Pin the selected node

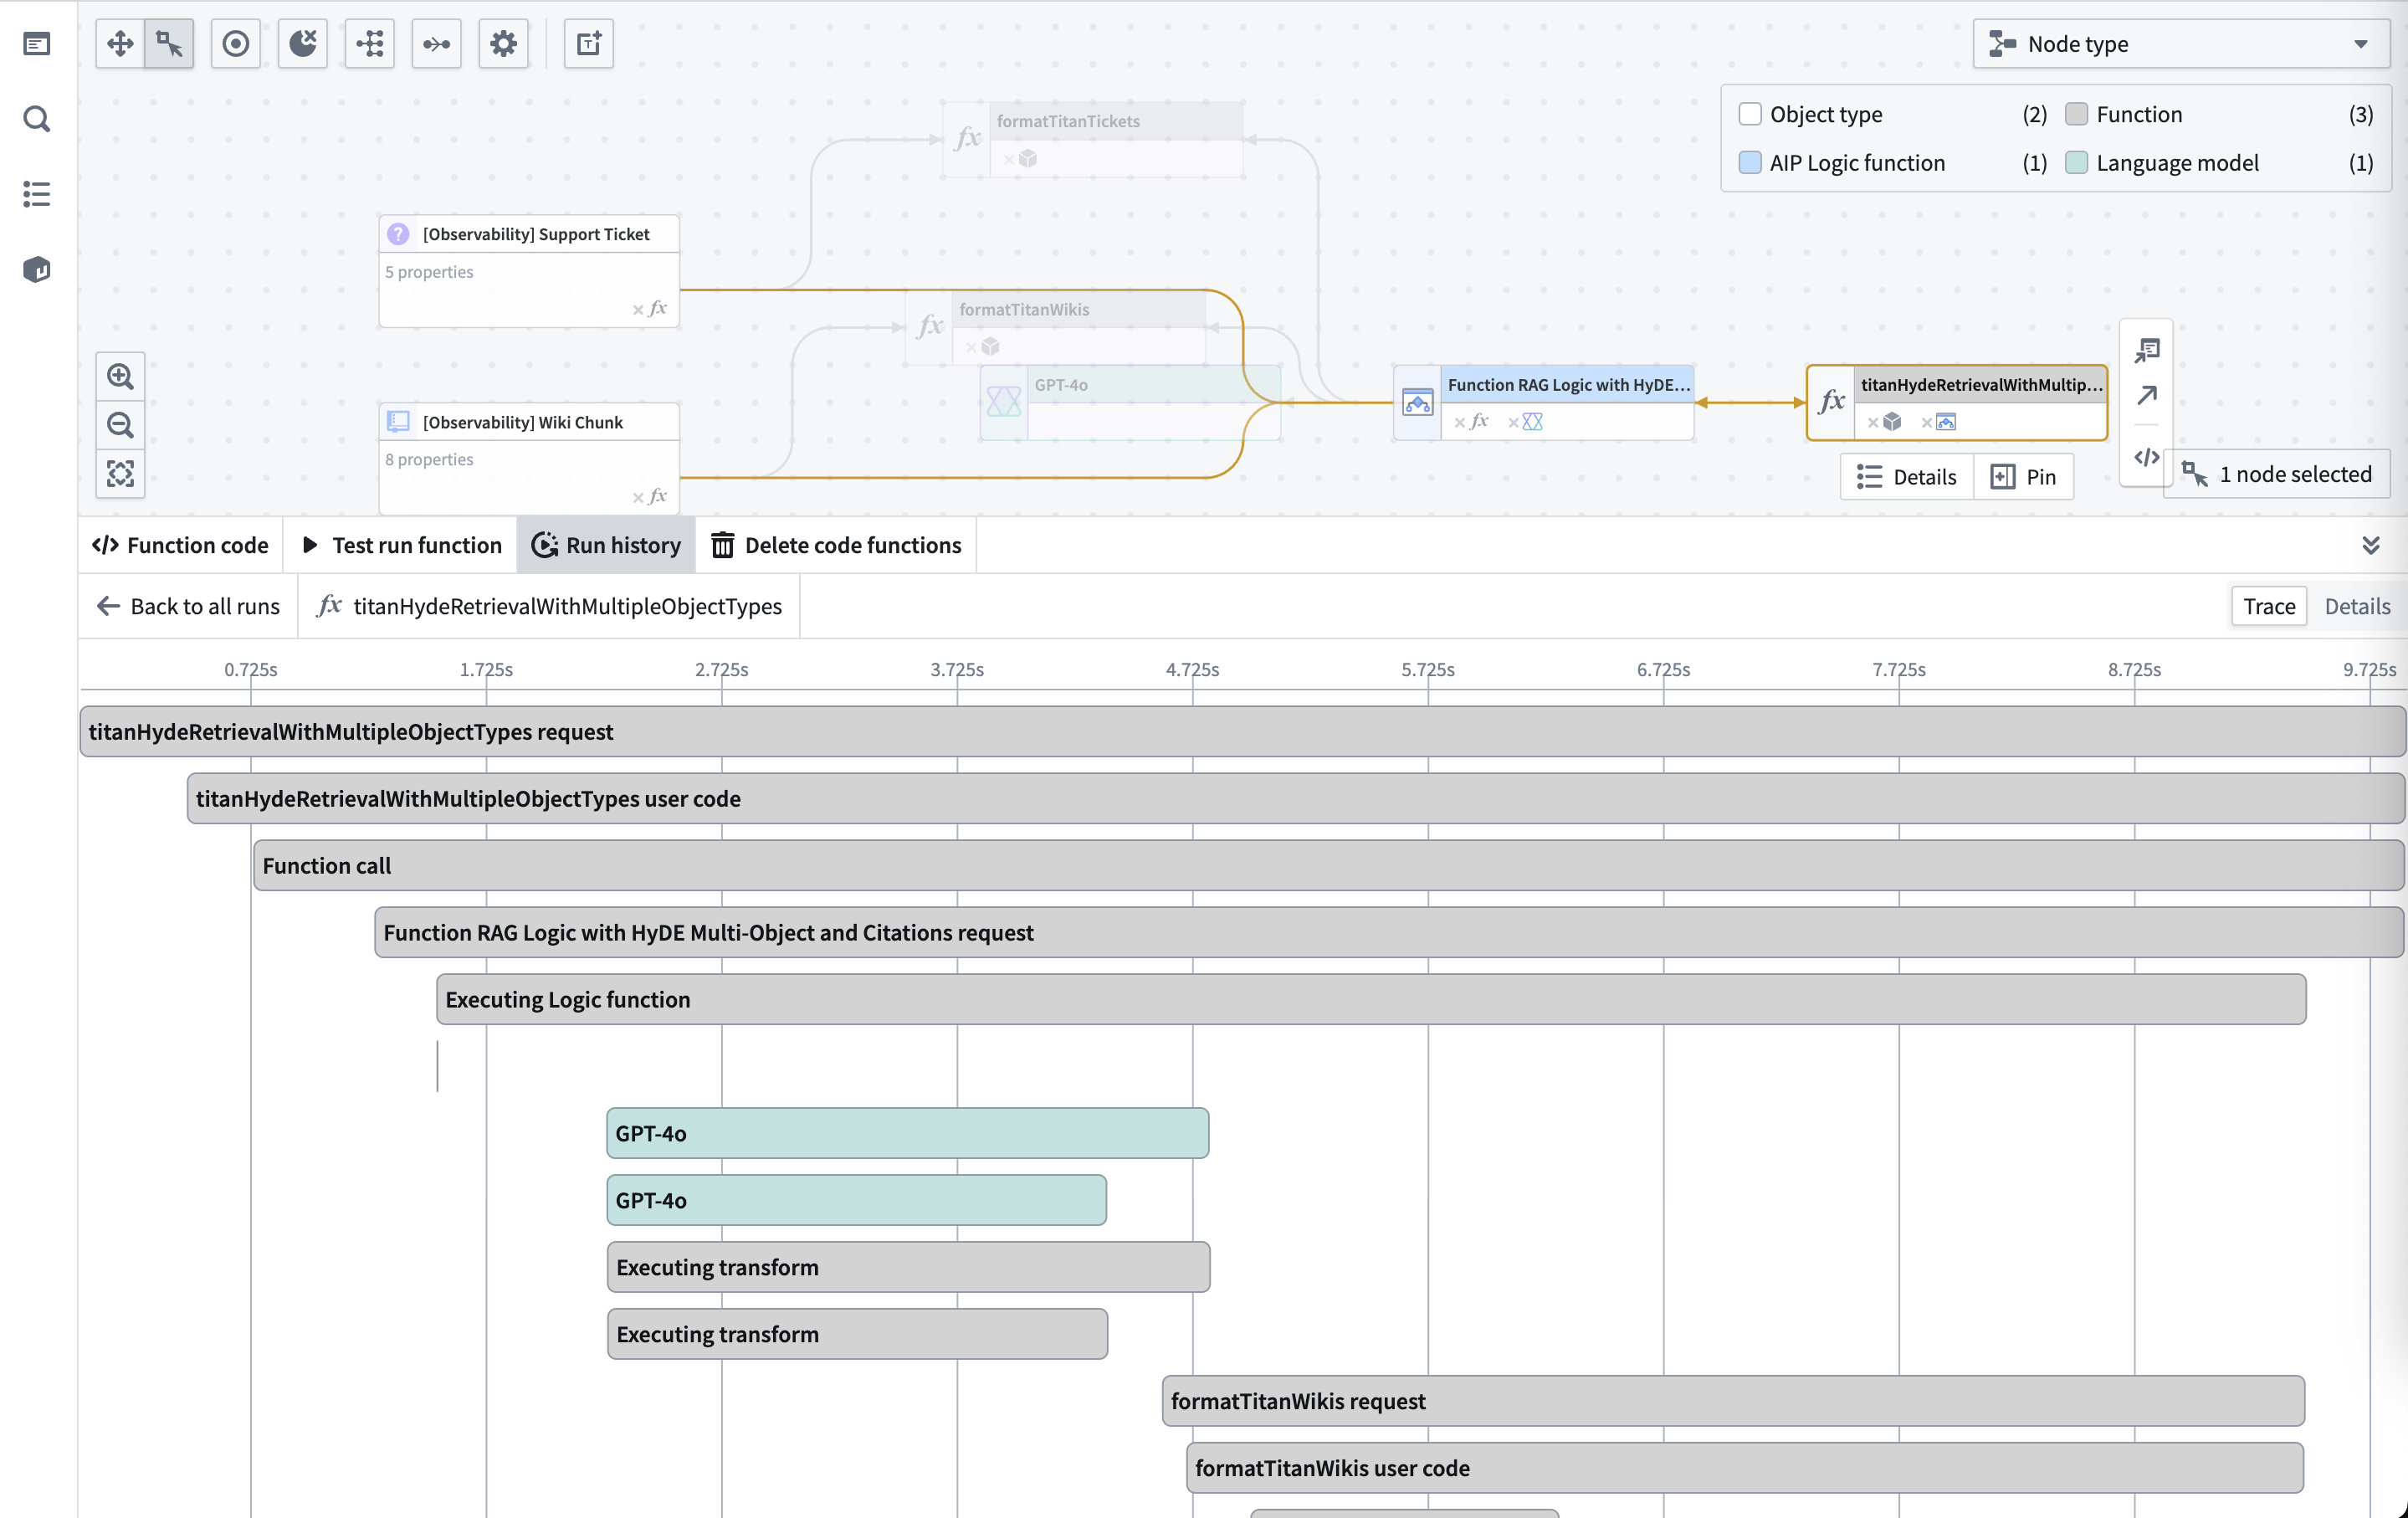(x=2024, y=477)
